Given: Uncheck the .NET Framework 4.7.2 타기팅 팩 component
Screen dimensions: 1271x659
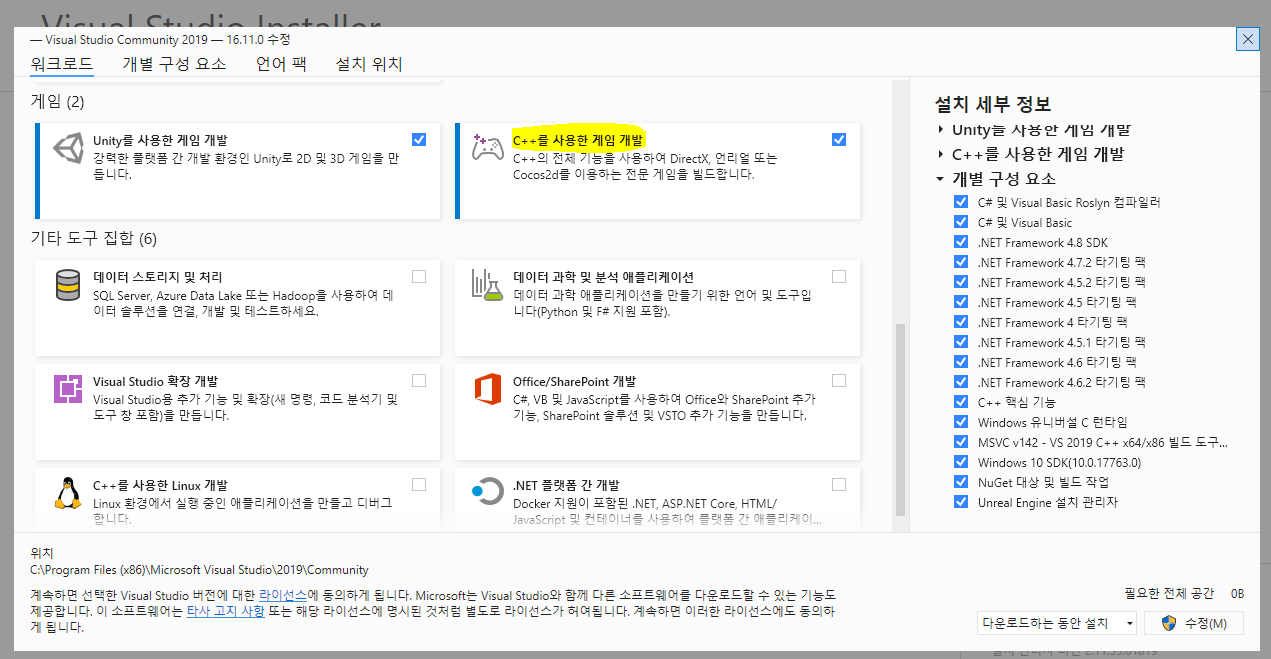Looking at the screenshot, I should coord(961,262).
